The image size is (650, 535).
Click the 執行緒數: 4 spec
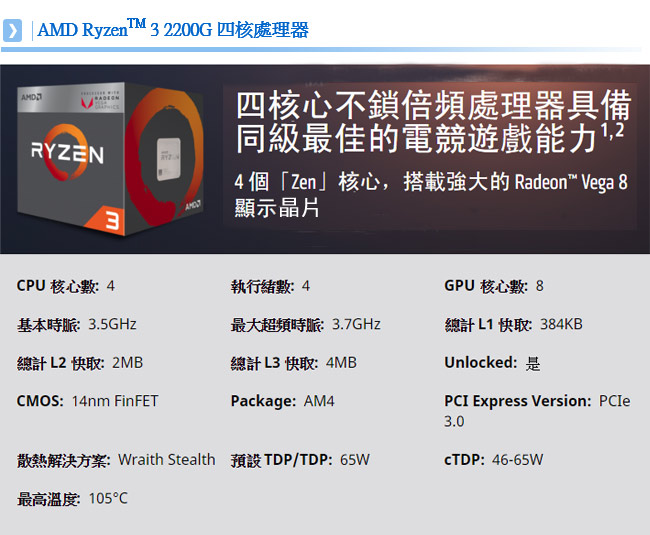click(270, 286)
